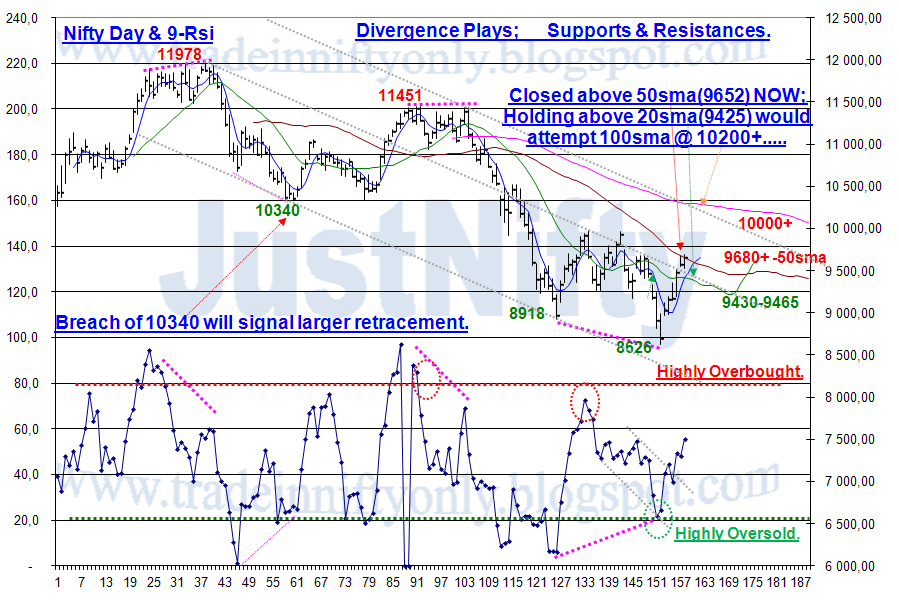Select the 11978 peak label

(179, 54)
